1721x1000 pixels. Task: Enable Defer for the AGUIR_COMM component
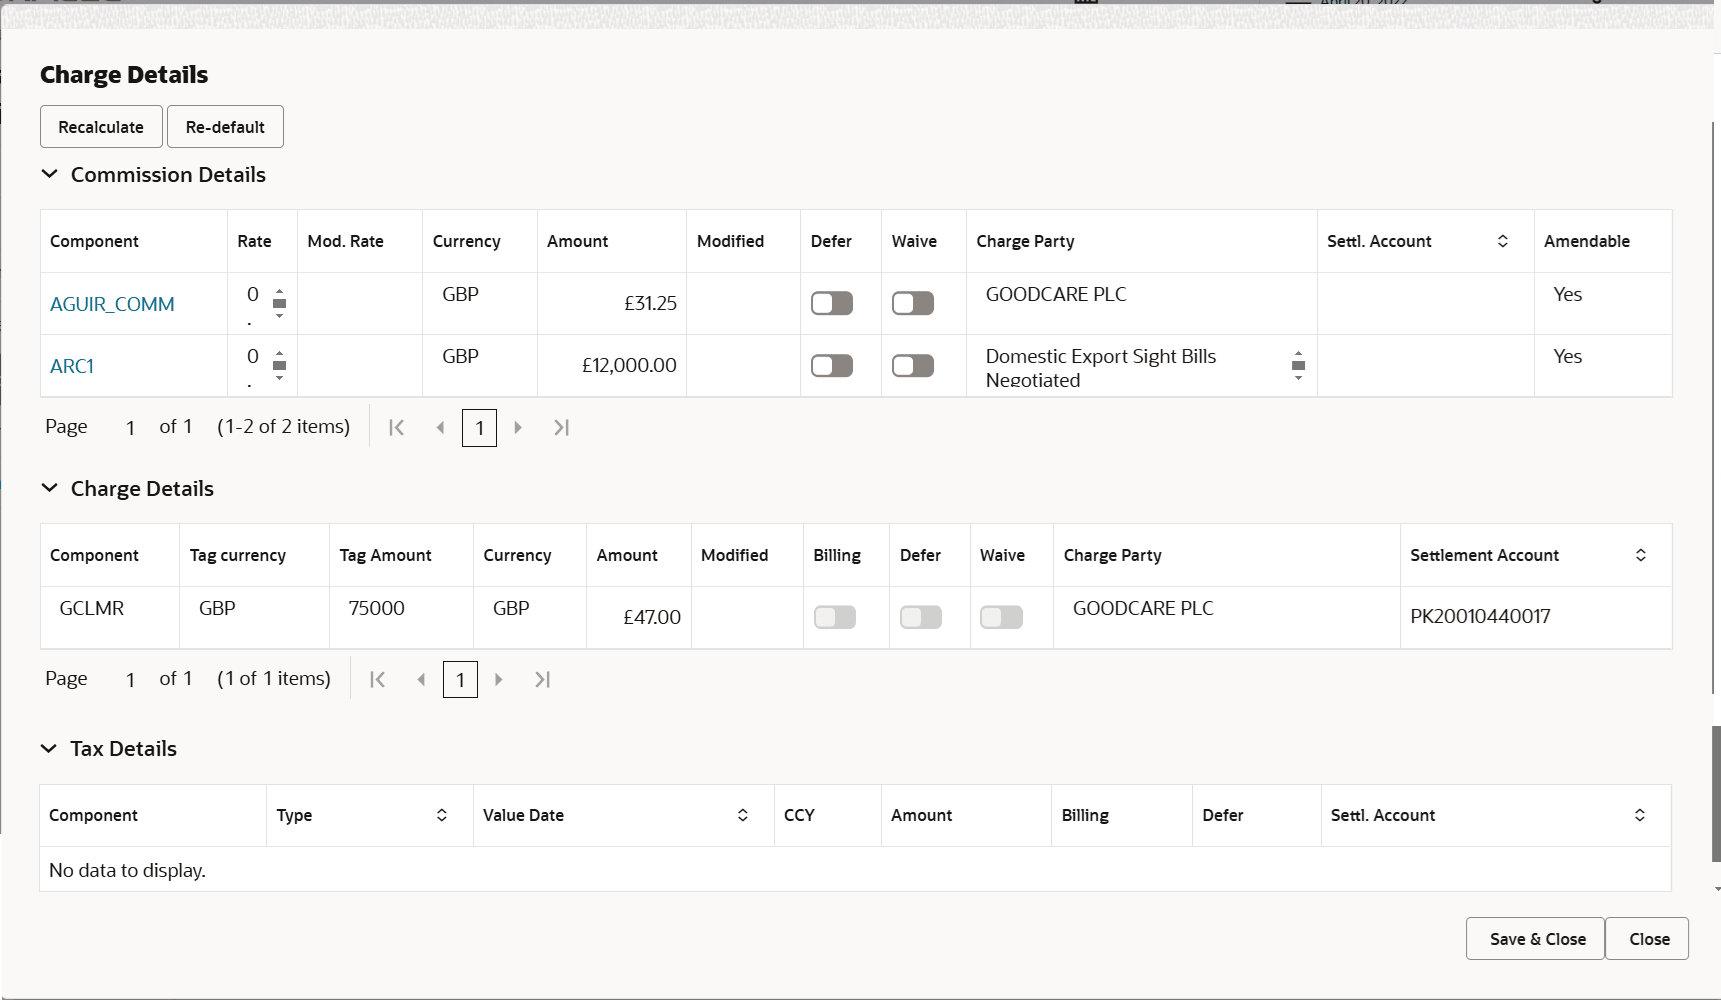[x=831, y=303]
